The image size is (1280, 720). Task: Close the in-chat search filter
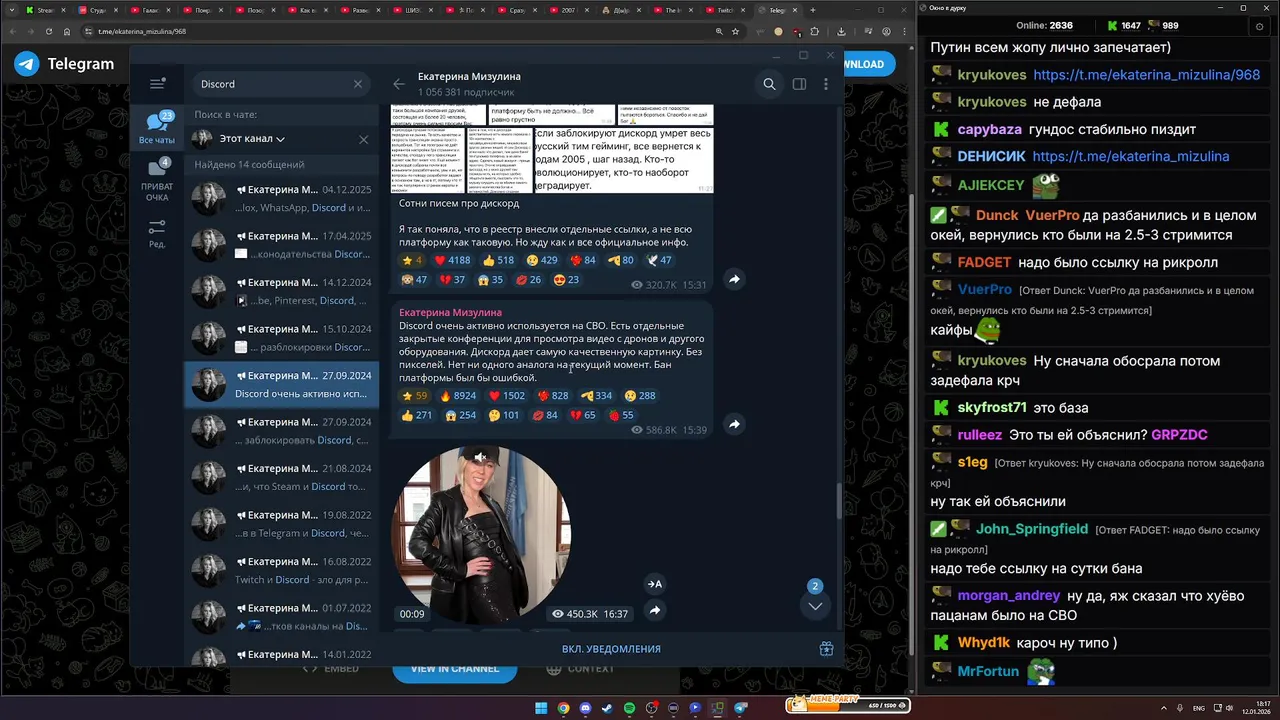point(364,139)
